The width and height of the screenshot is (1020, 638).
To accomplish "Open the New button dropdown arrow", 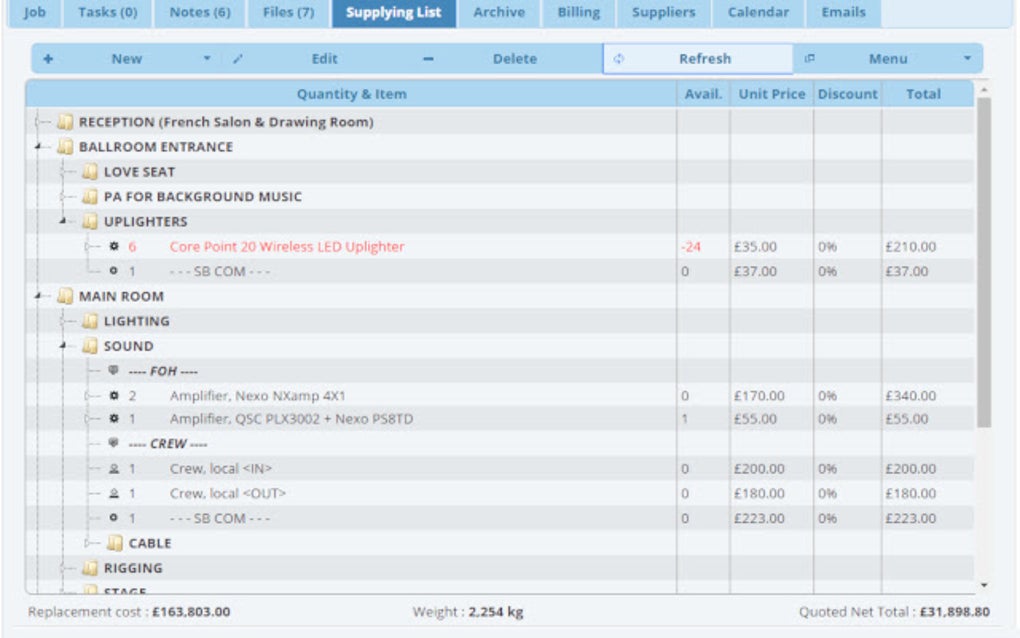I will pos(206,59).
